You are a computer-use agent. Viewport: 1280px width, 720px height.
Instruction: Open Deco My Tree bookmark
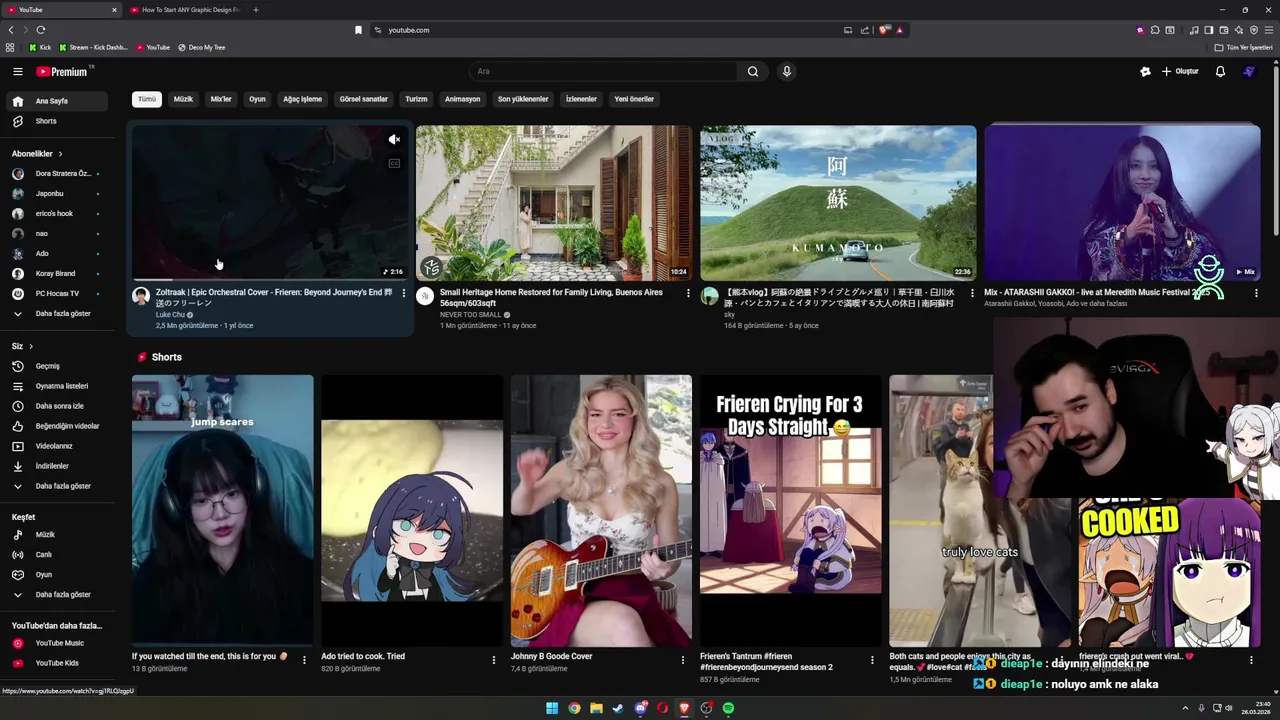pyautogui.click(x=201, y=47)
